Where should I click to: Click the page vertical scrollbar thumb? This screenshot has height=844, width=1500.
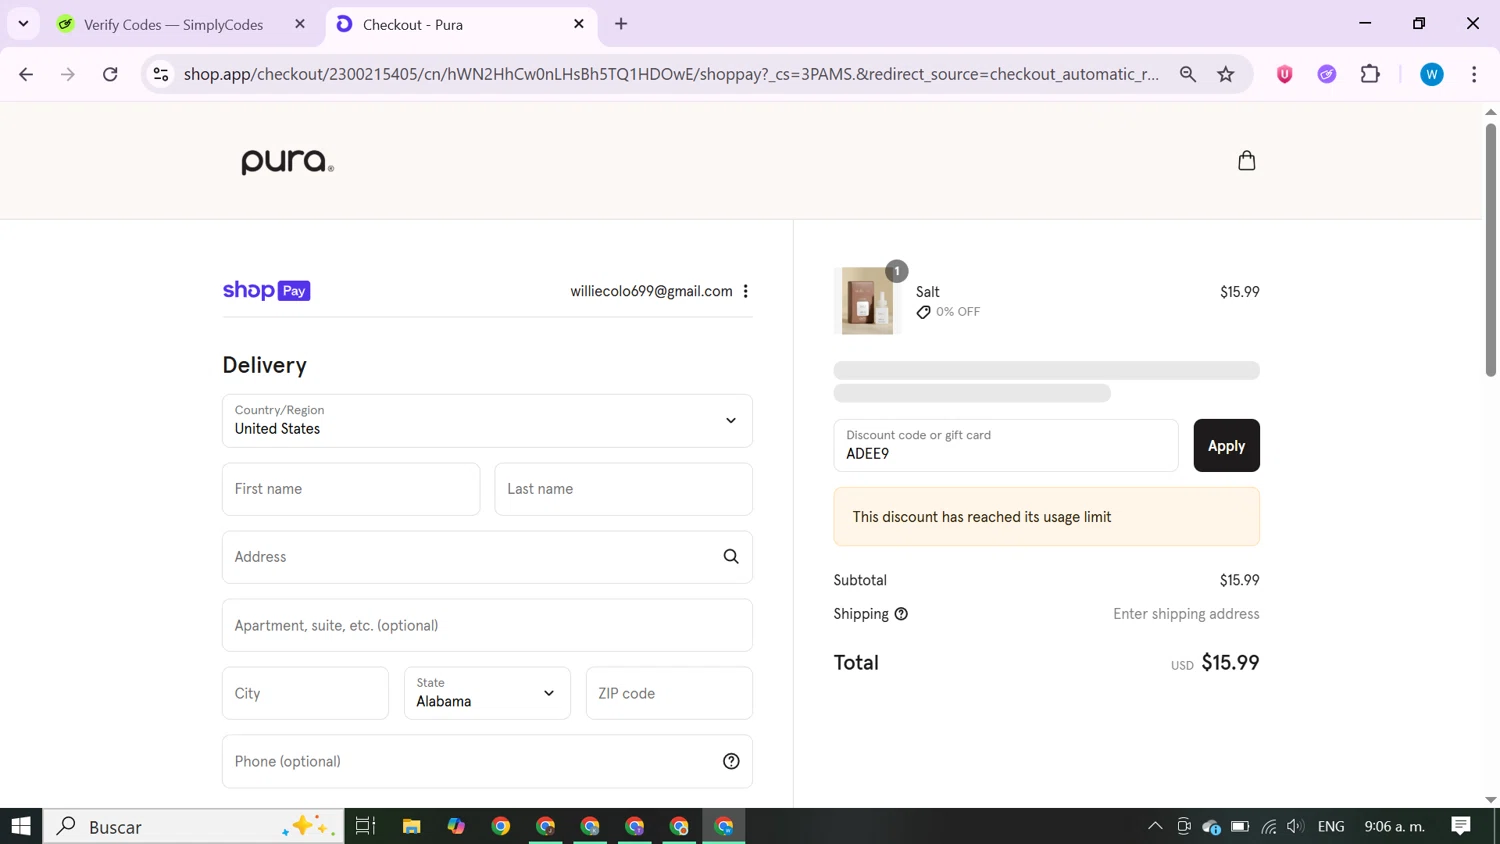point(1490,250)
